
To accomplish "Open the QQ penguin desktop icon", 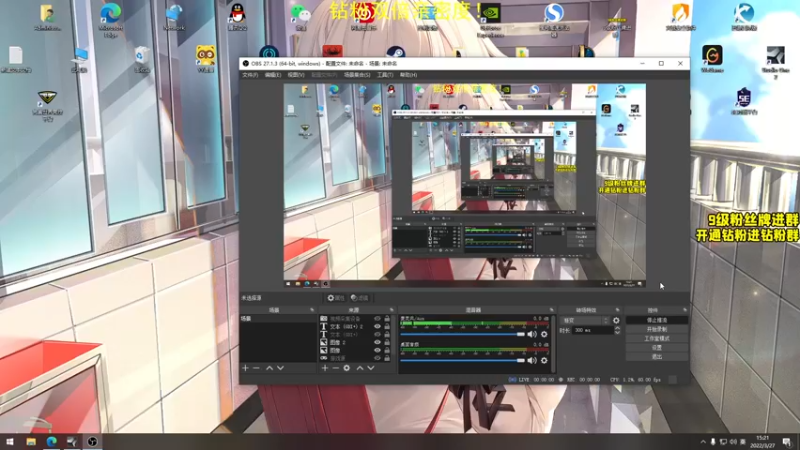I will (237, 17).
